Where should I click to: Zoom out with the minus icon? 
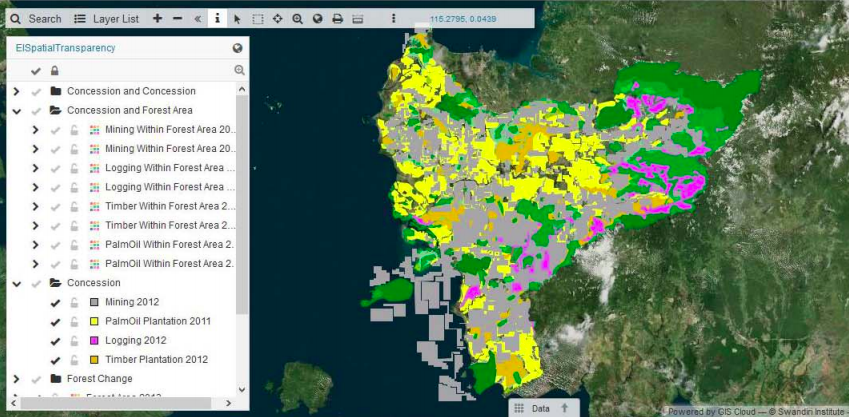pos(177,19)
